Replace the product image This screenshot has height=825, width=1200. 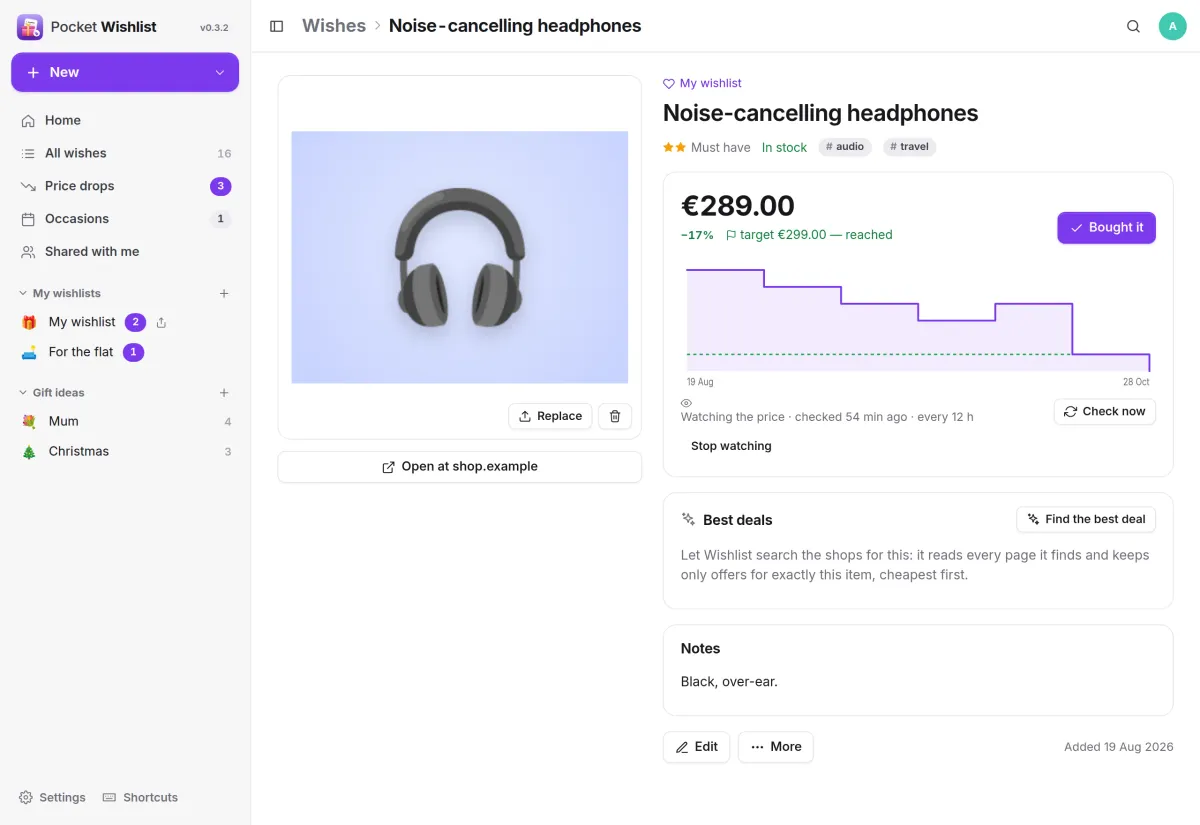pos(550,416)
